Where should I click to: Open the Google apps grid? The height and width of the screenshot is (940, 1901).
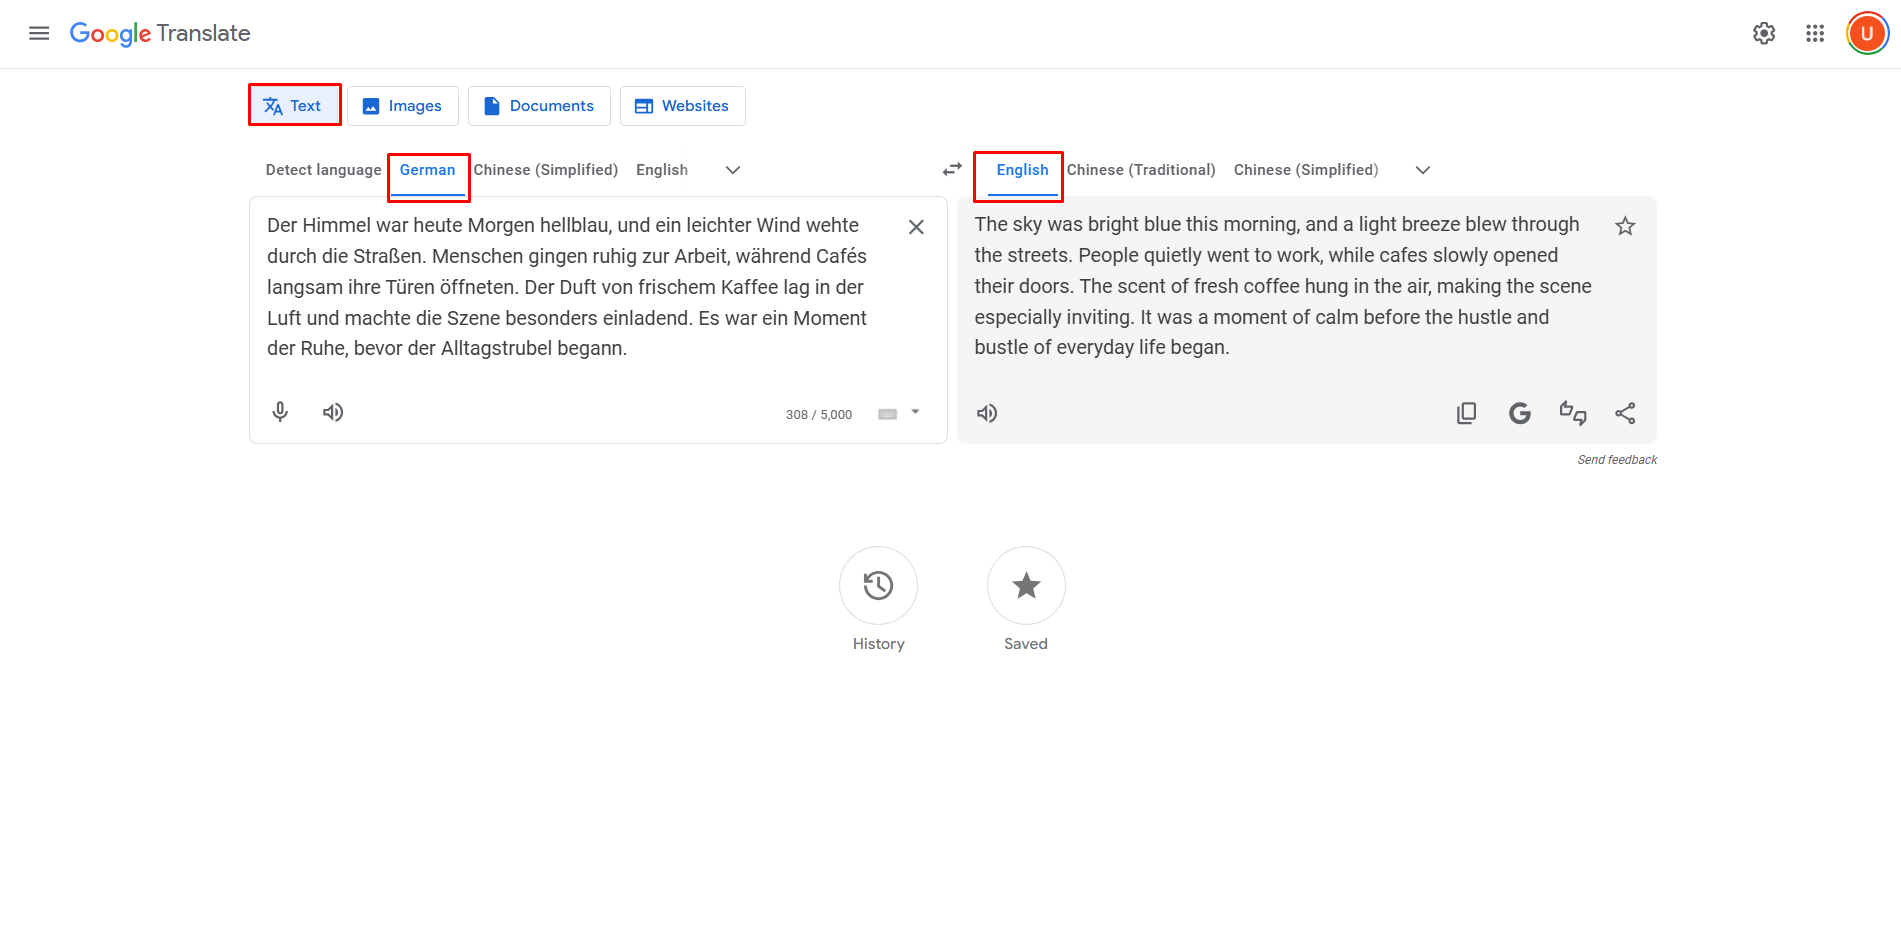[x=1815, y=33]
